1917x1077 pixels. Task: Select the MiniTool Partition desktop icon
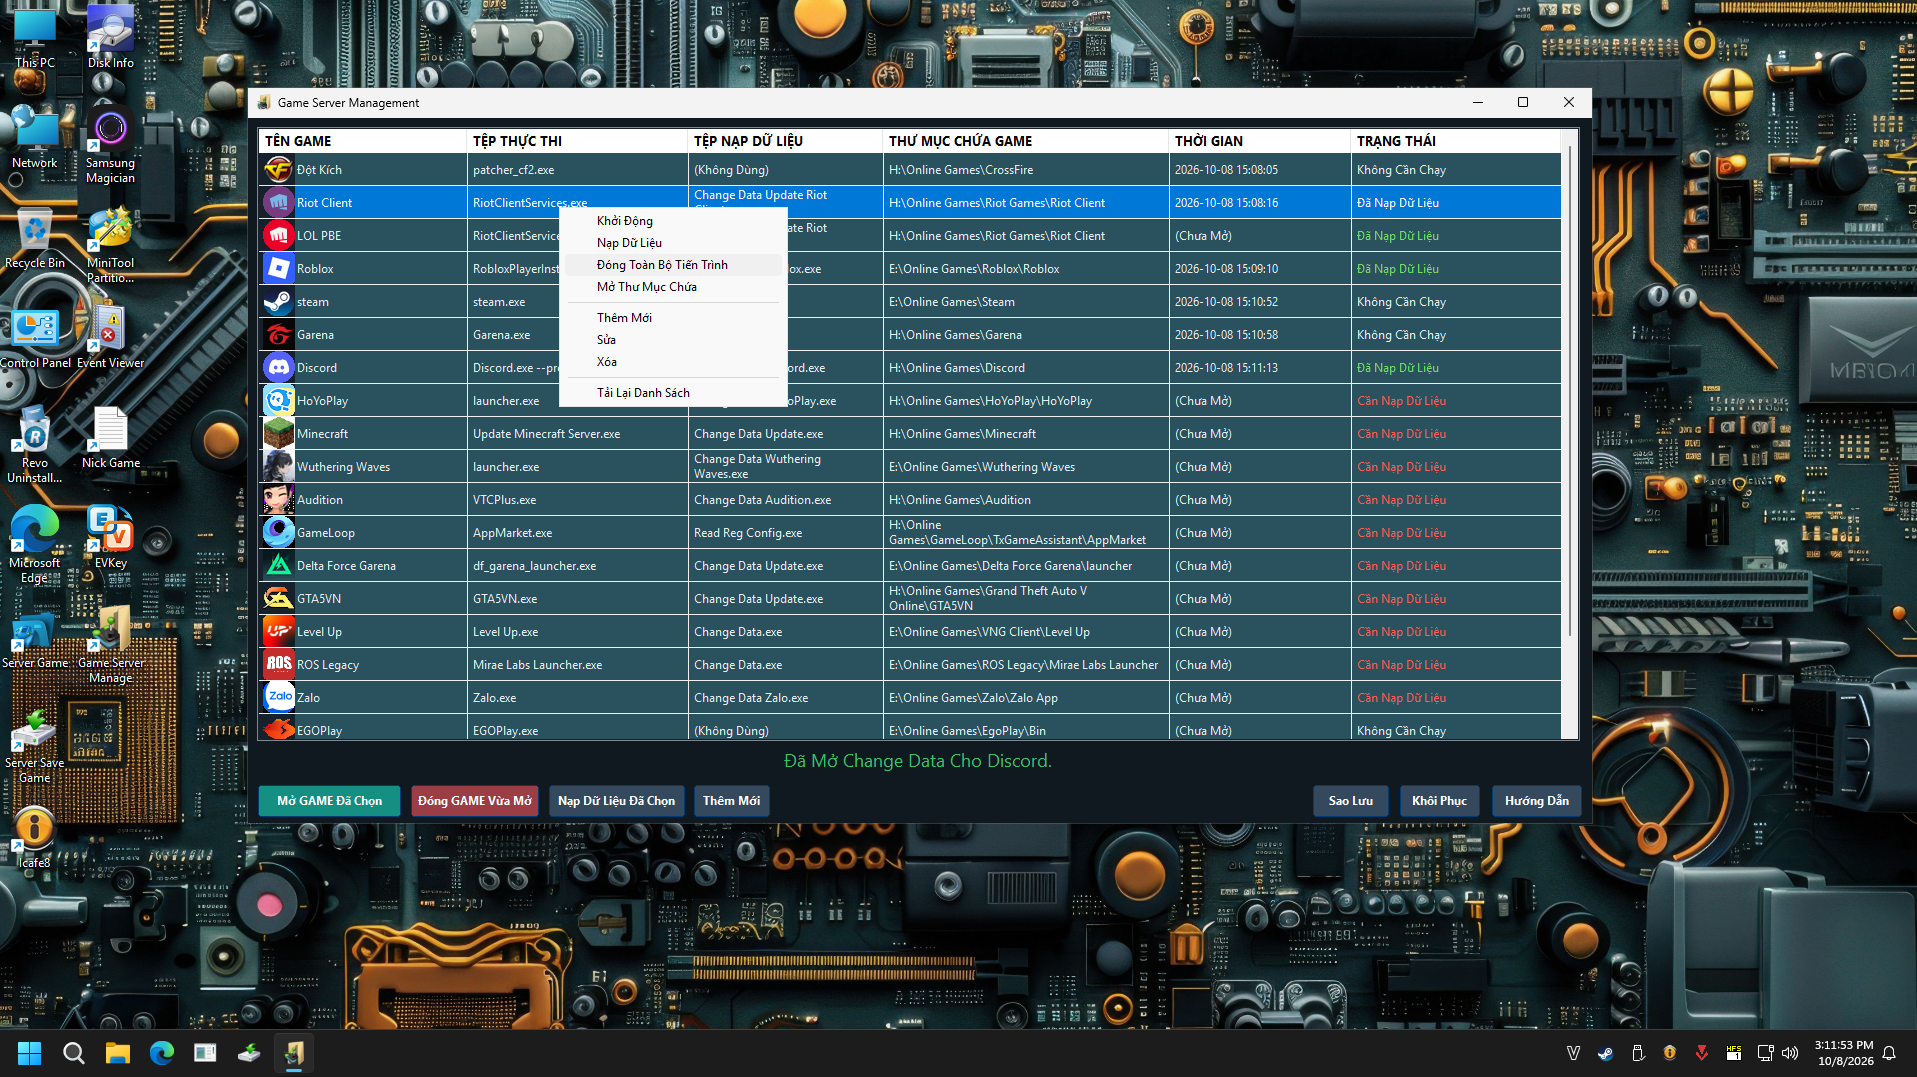(x=110, y=245)
